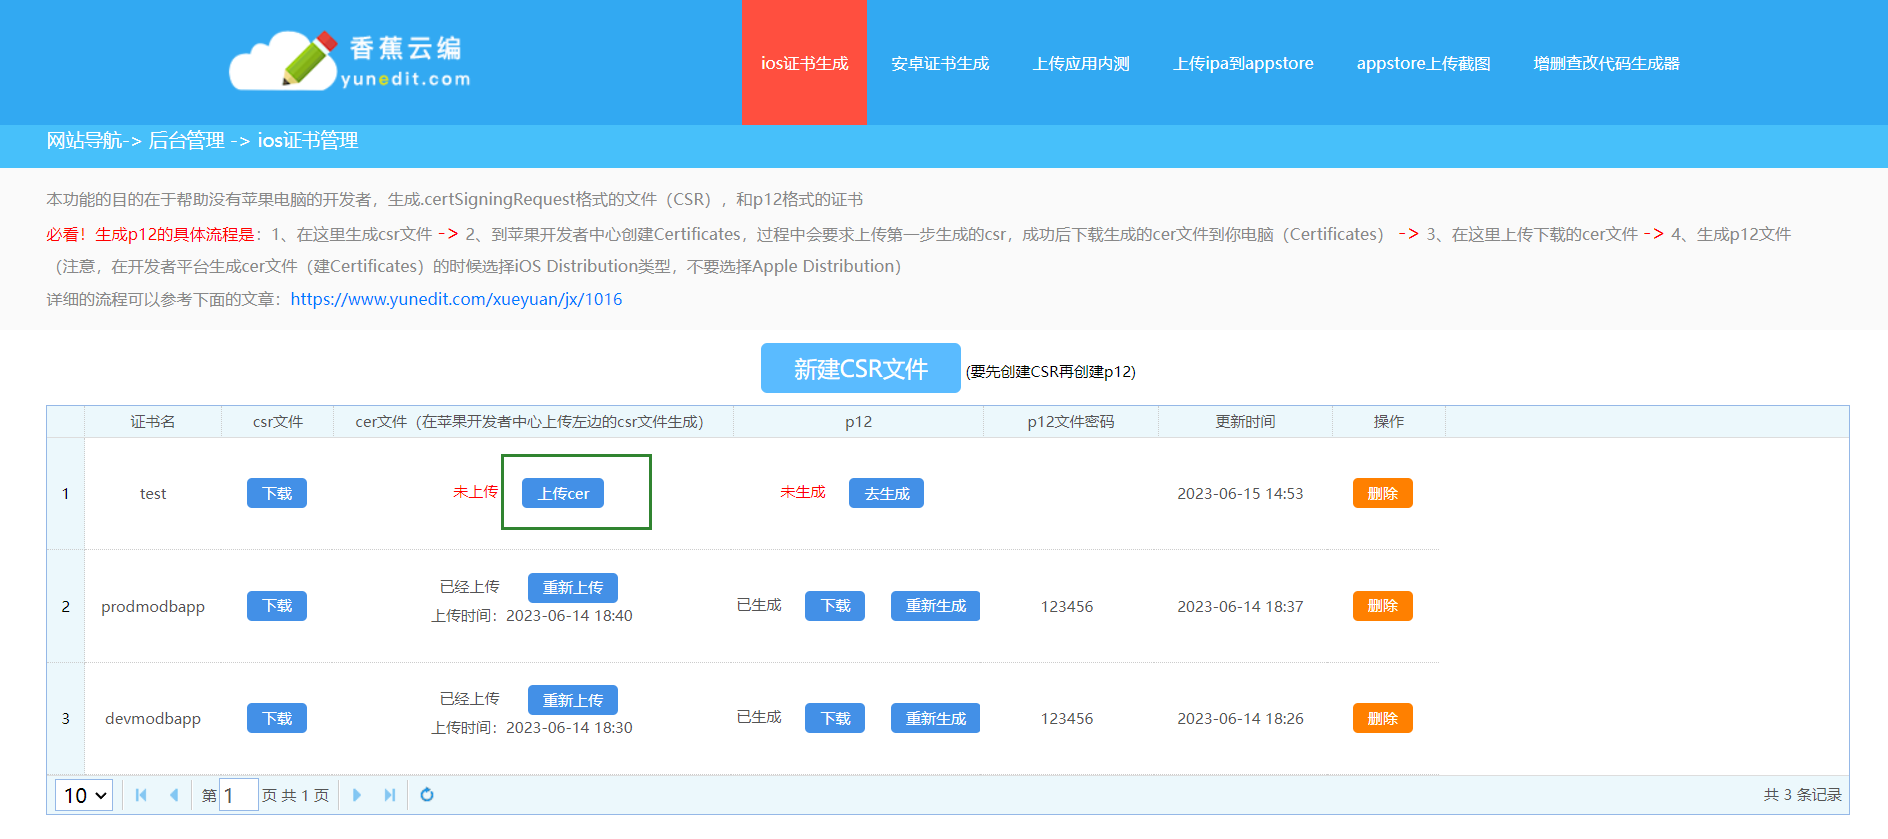Click the 操作 column header

1389,422
